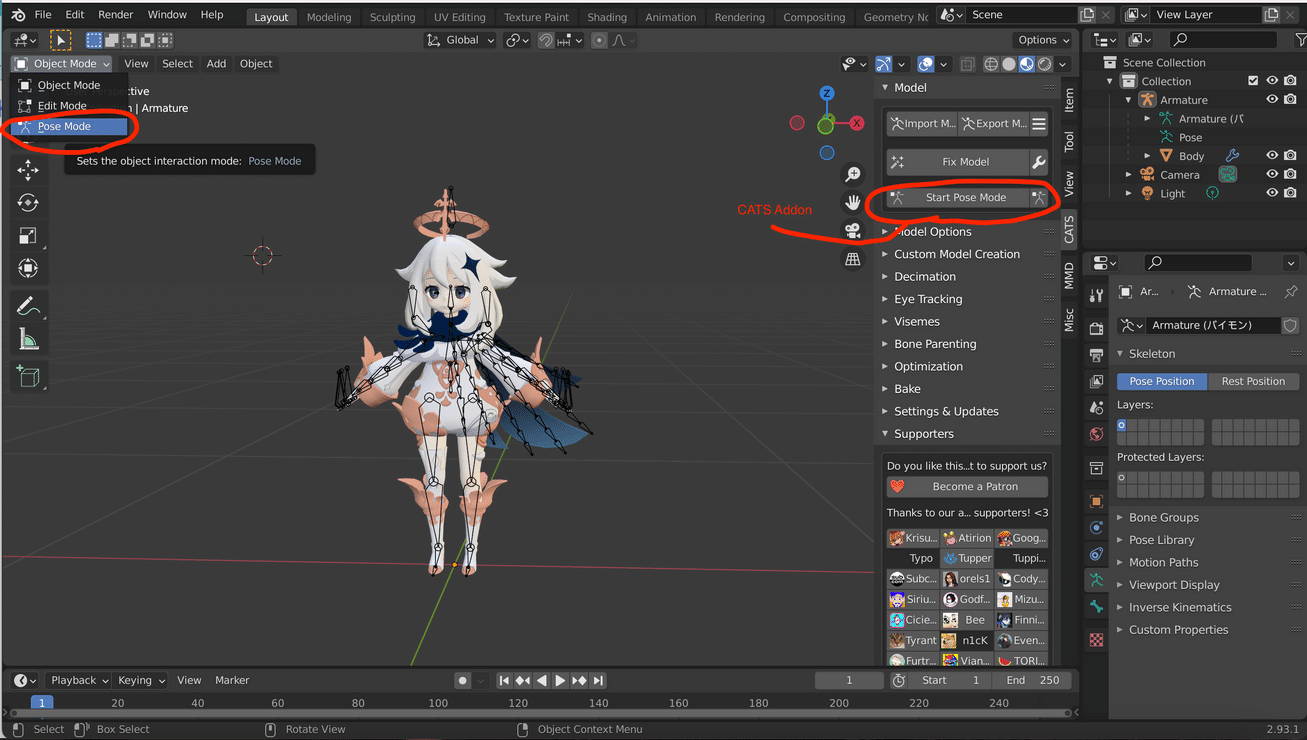1307x740 pixels.
Task: Activate the Measure tool
Action: point(27,337)
